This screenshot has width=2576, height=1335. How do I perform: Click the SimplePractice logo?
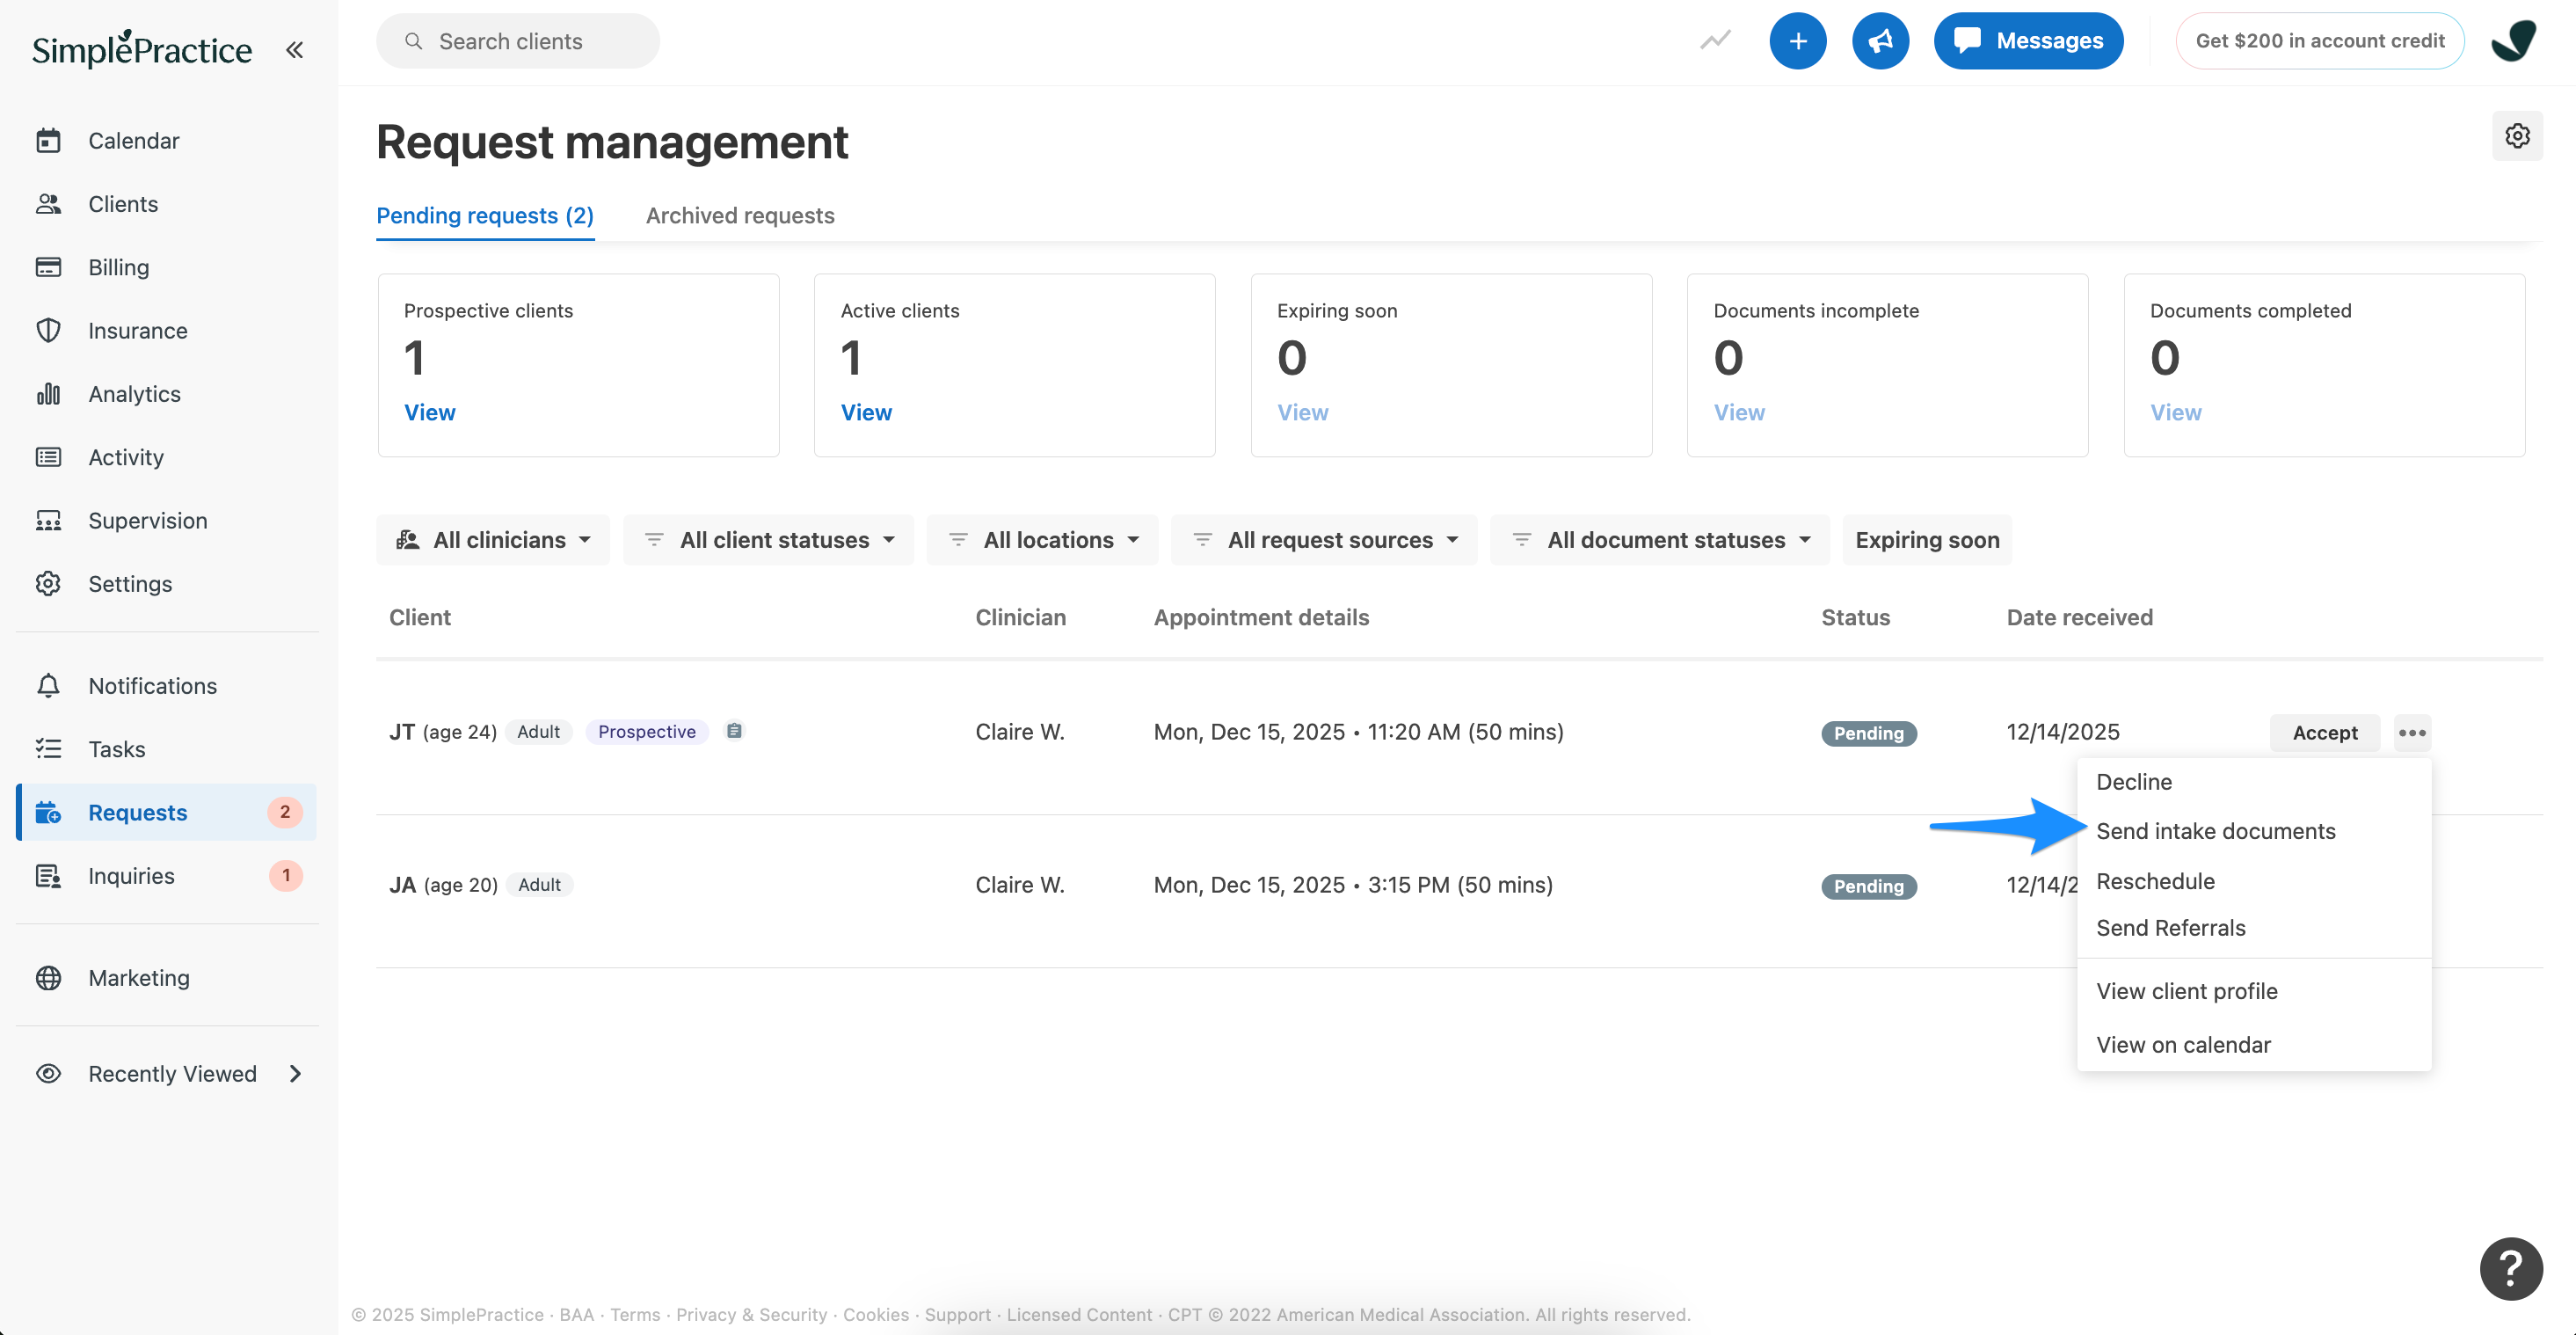click(142, 48)
